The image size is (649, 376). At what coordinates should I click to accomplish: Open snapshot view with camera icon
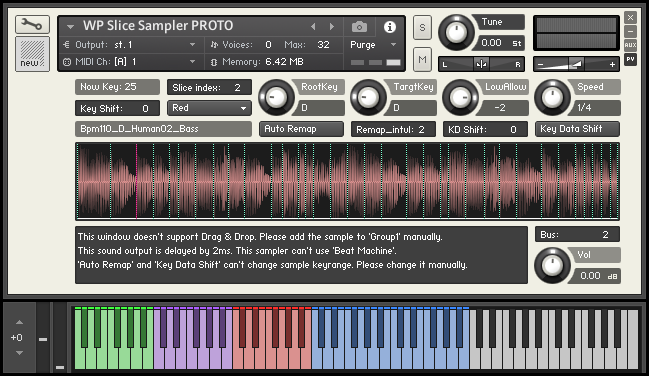click(x=359, y=27)
